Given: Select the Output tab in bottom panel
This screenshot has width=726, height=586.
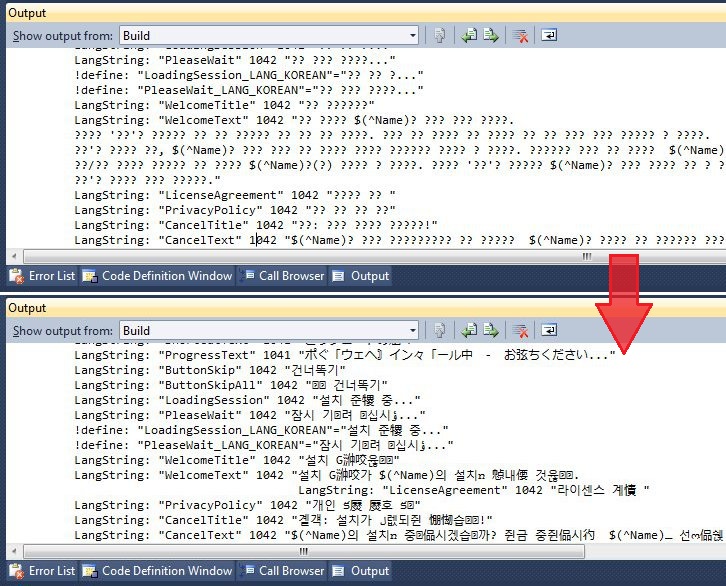Looking at the screenshot, I should point(361,571).
